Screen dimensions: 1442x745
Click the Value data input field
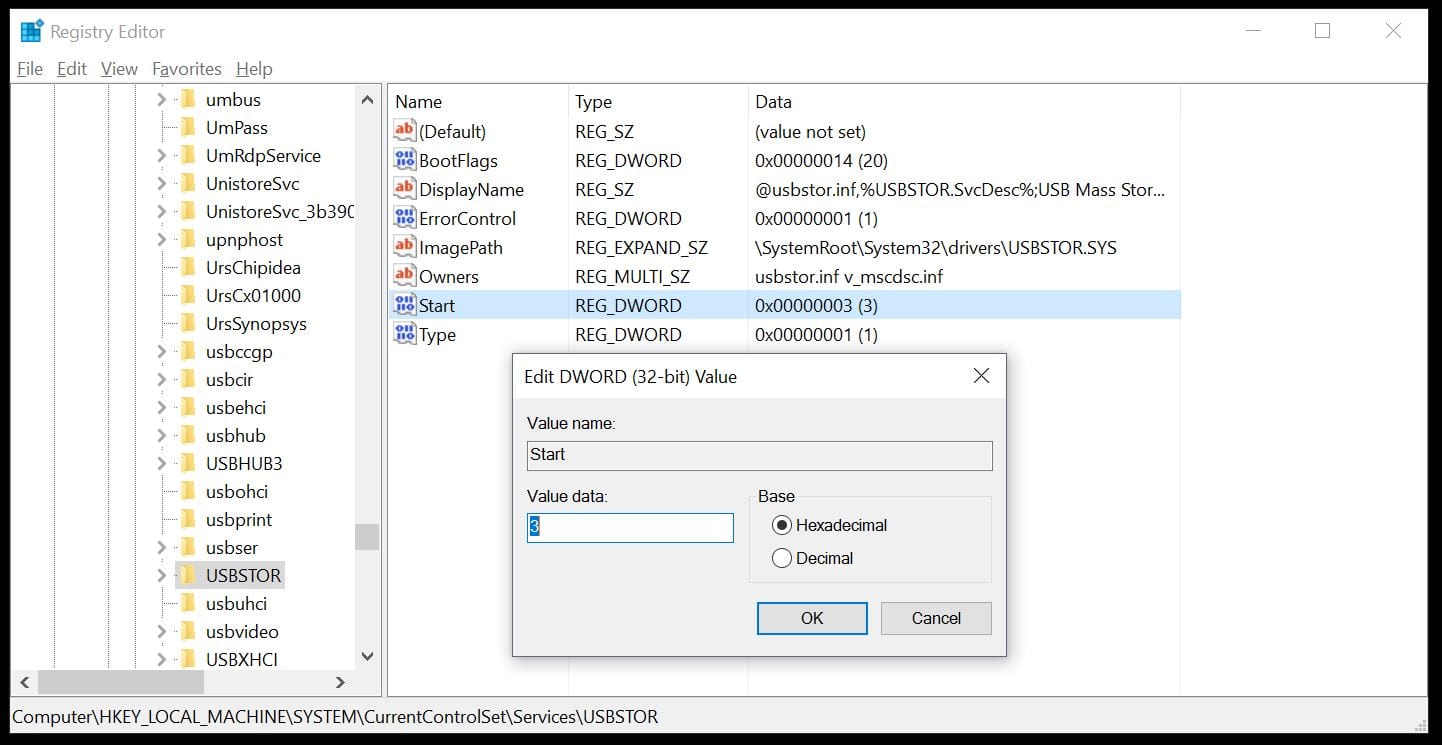(630, 528)
